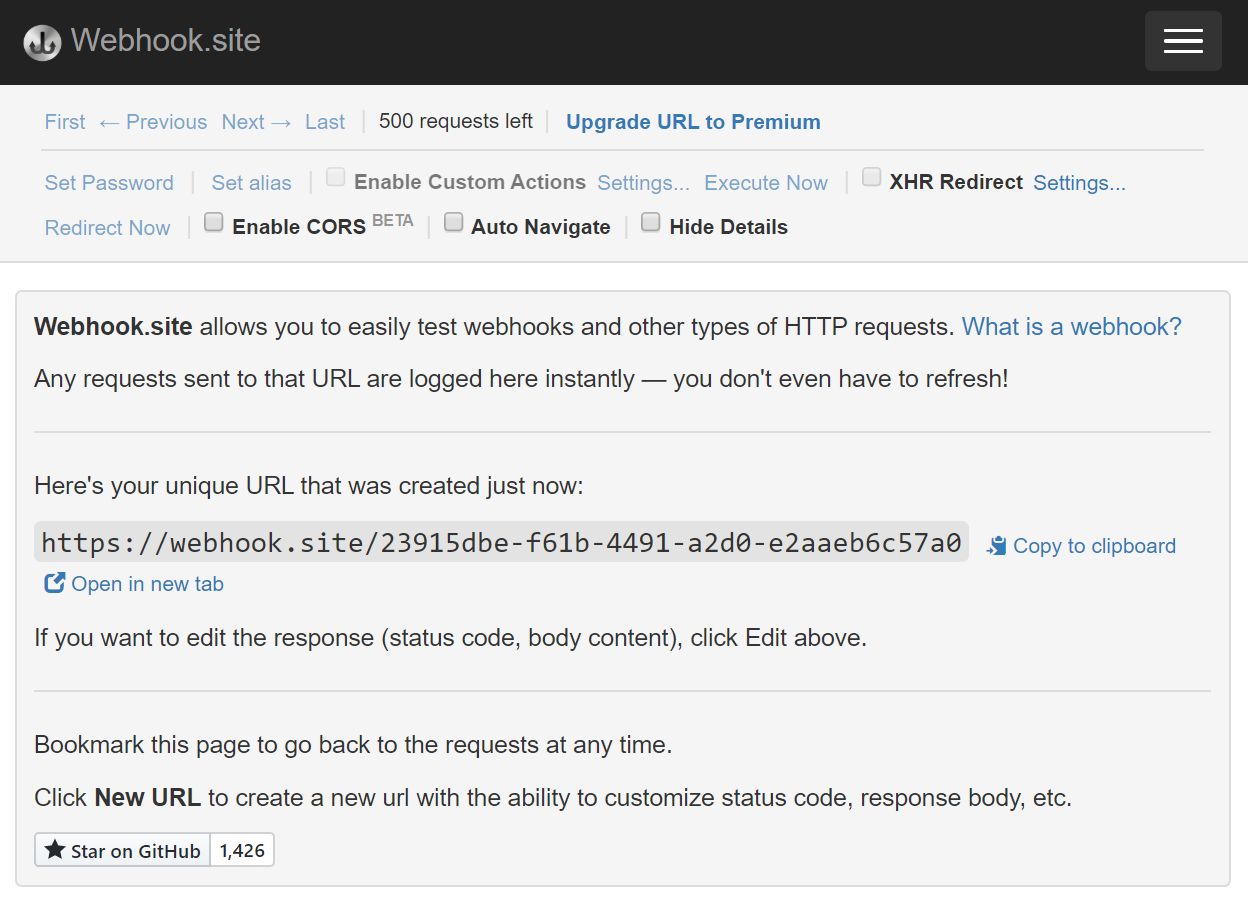This screenshot has width=1248, height=902.
Task: Click Execute Now
Action: click(x=766, y=183)
